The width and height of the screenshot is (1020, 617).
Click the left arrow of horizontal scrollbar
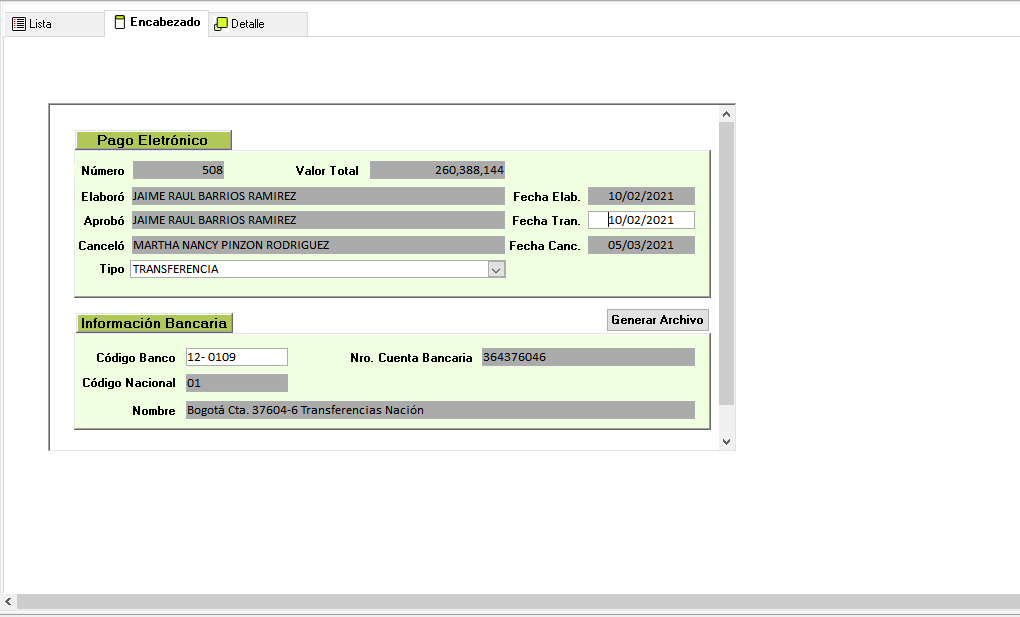pyautogui.click(x=8, y=601)
